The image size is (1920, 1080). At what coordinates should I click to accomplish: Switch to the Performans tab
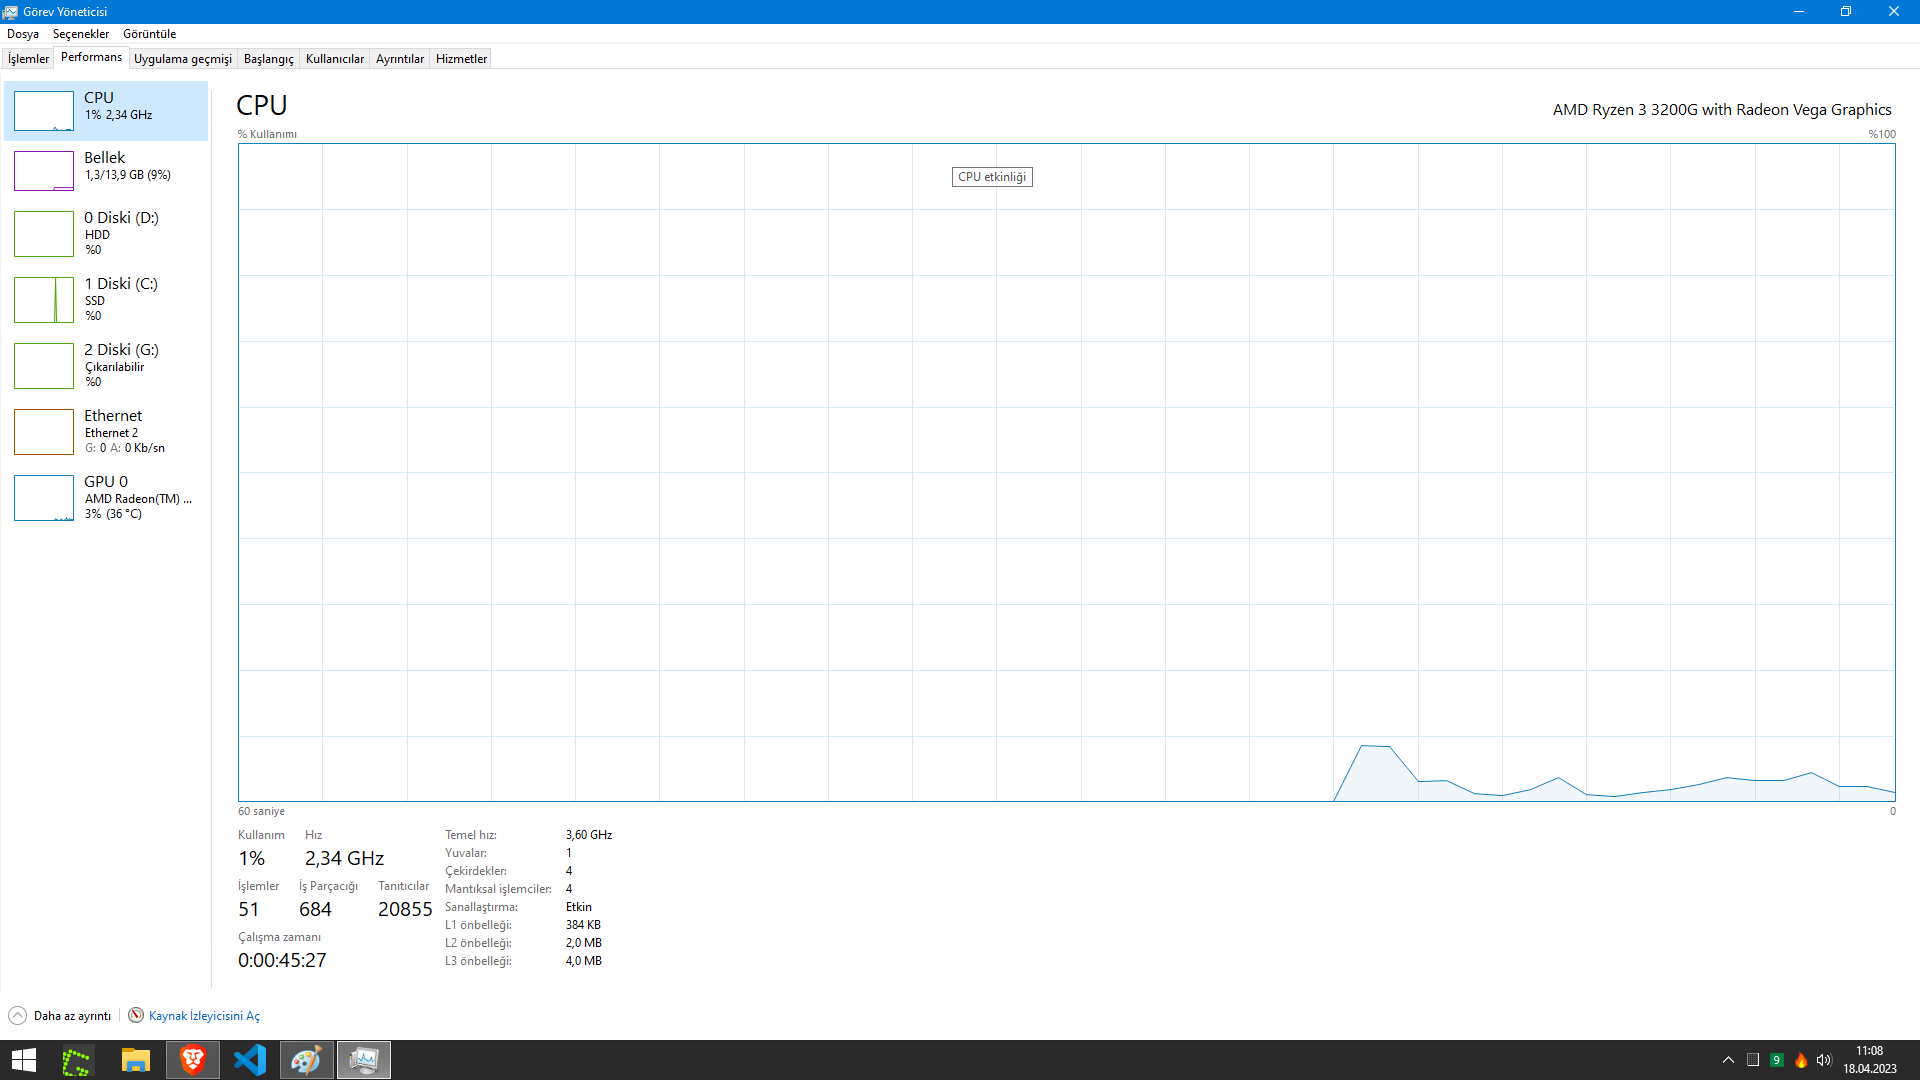(91, 57)
